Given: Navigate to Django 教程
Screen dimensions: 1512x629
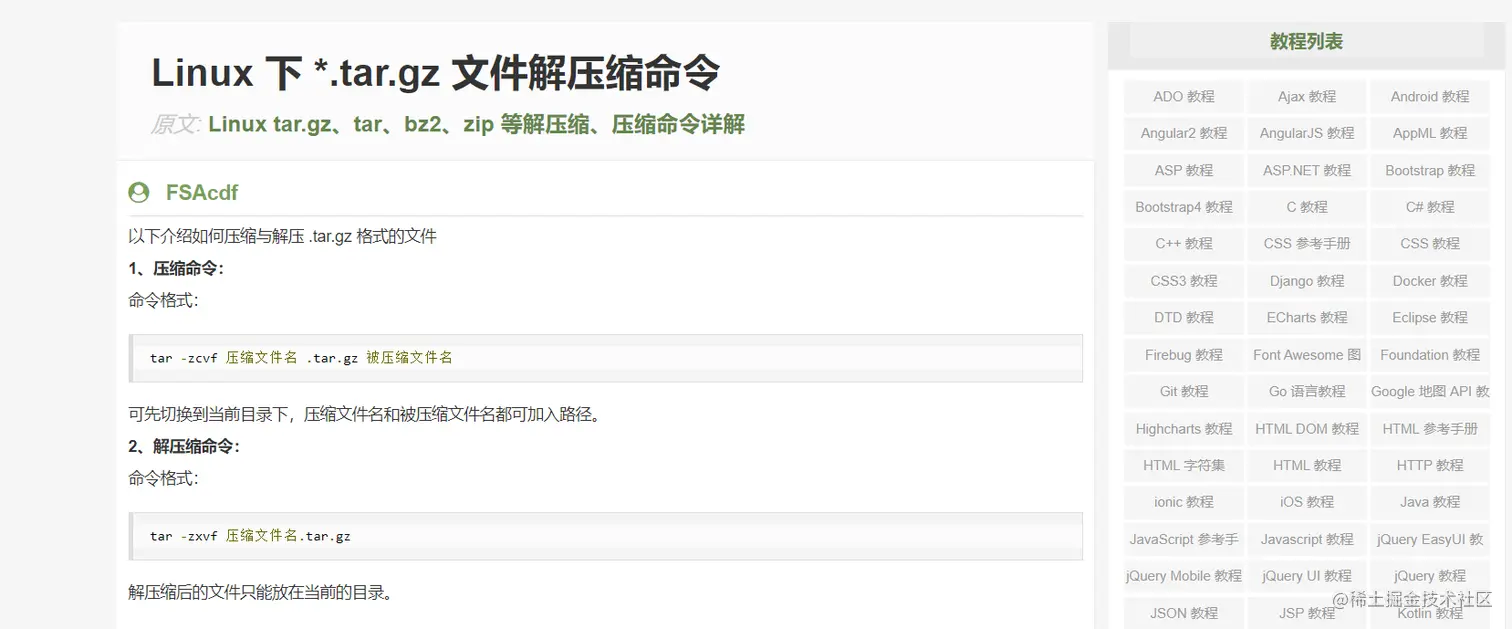Looking at the screenshot, I should click(1307, 281).
